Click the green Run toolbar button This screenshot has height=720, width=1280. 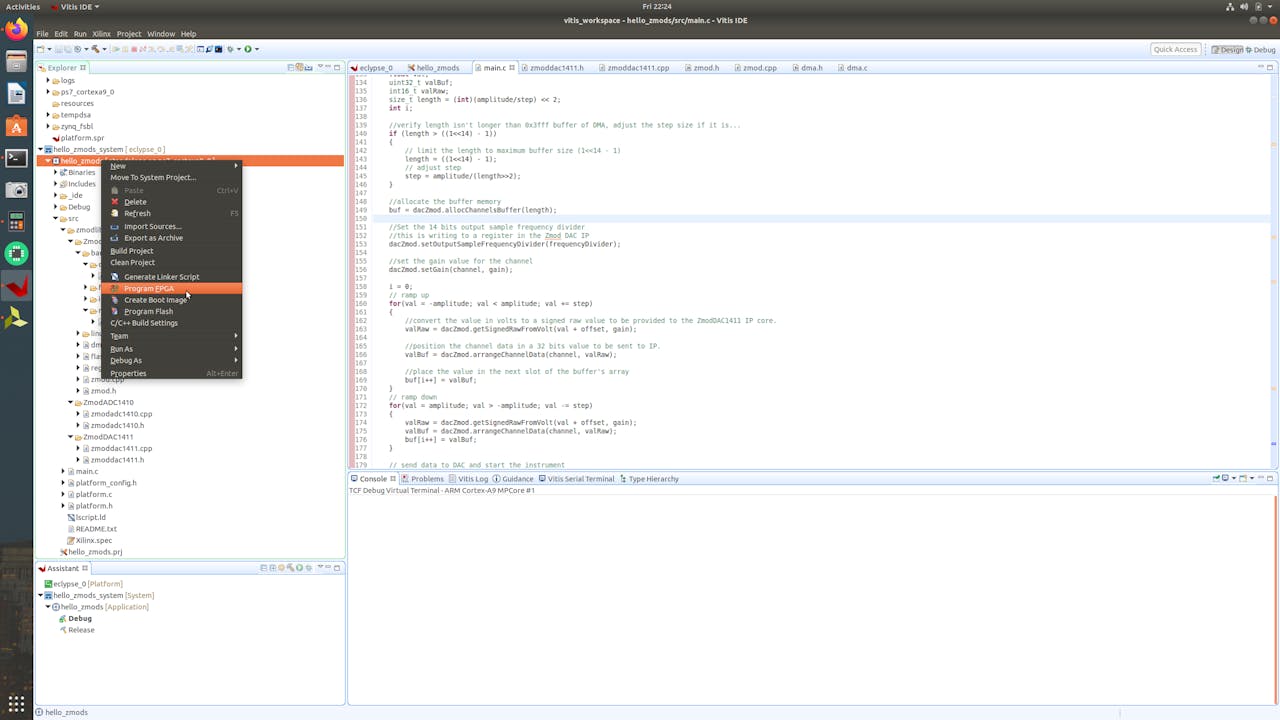[x=248, y=49]
